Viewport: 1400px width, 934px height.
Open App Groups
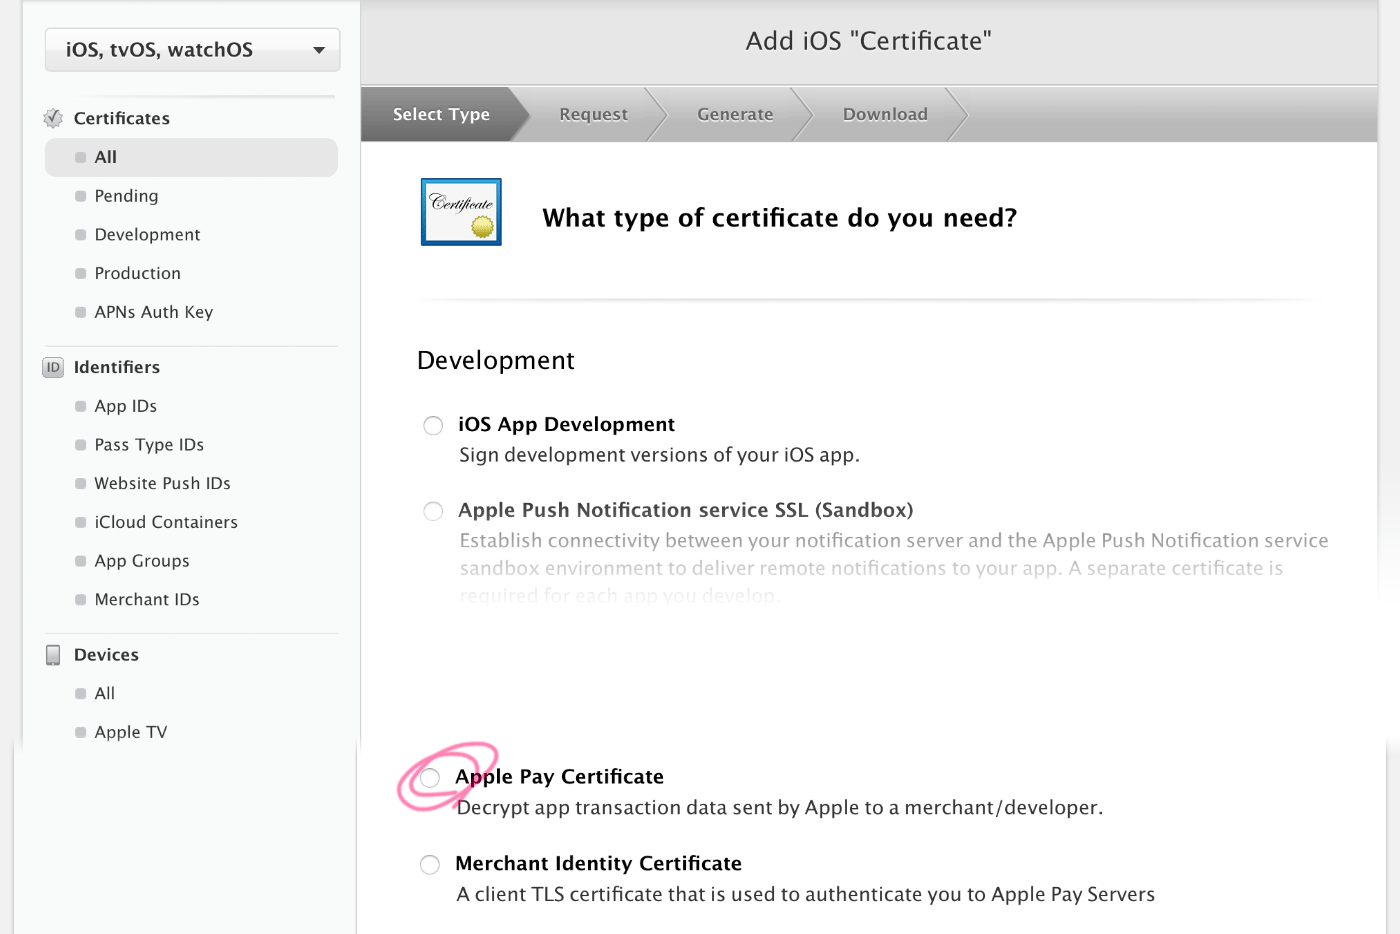click(x=142, y=561)
